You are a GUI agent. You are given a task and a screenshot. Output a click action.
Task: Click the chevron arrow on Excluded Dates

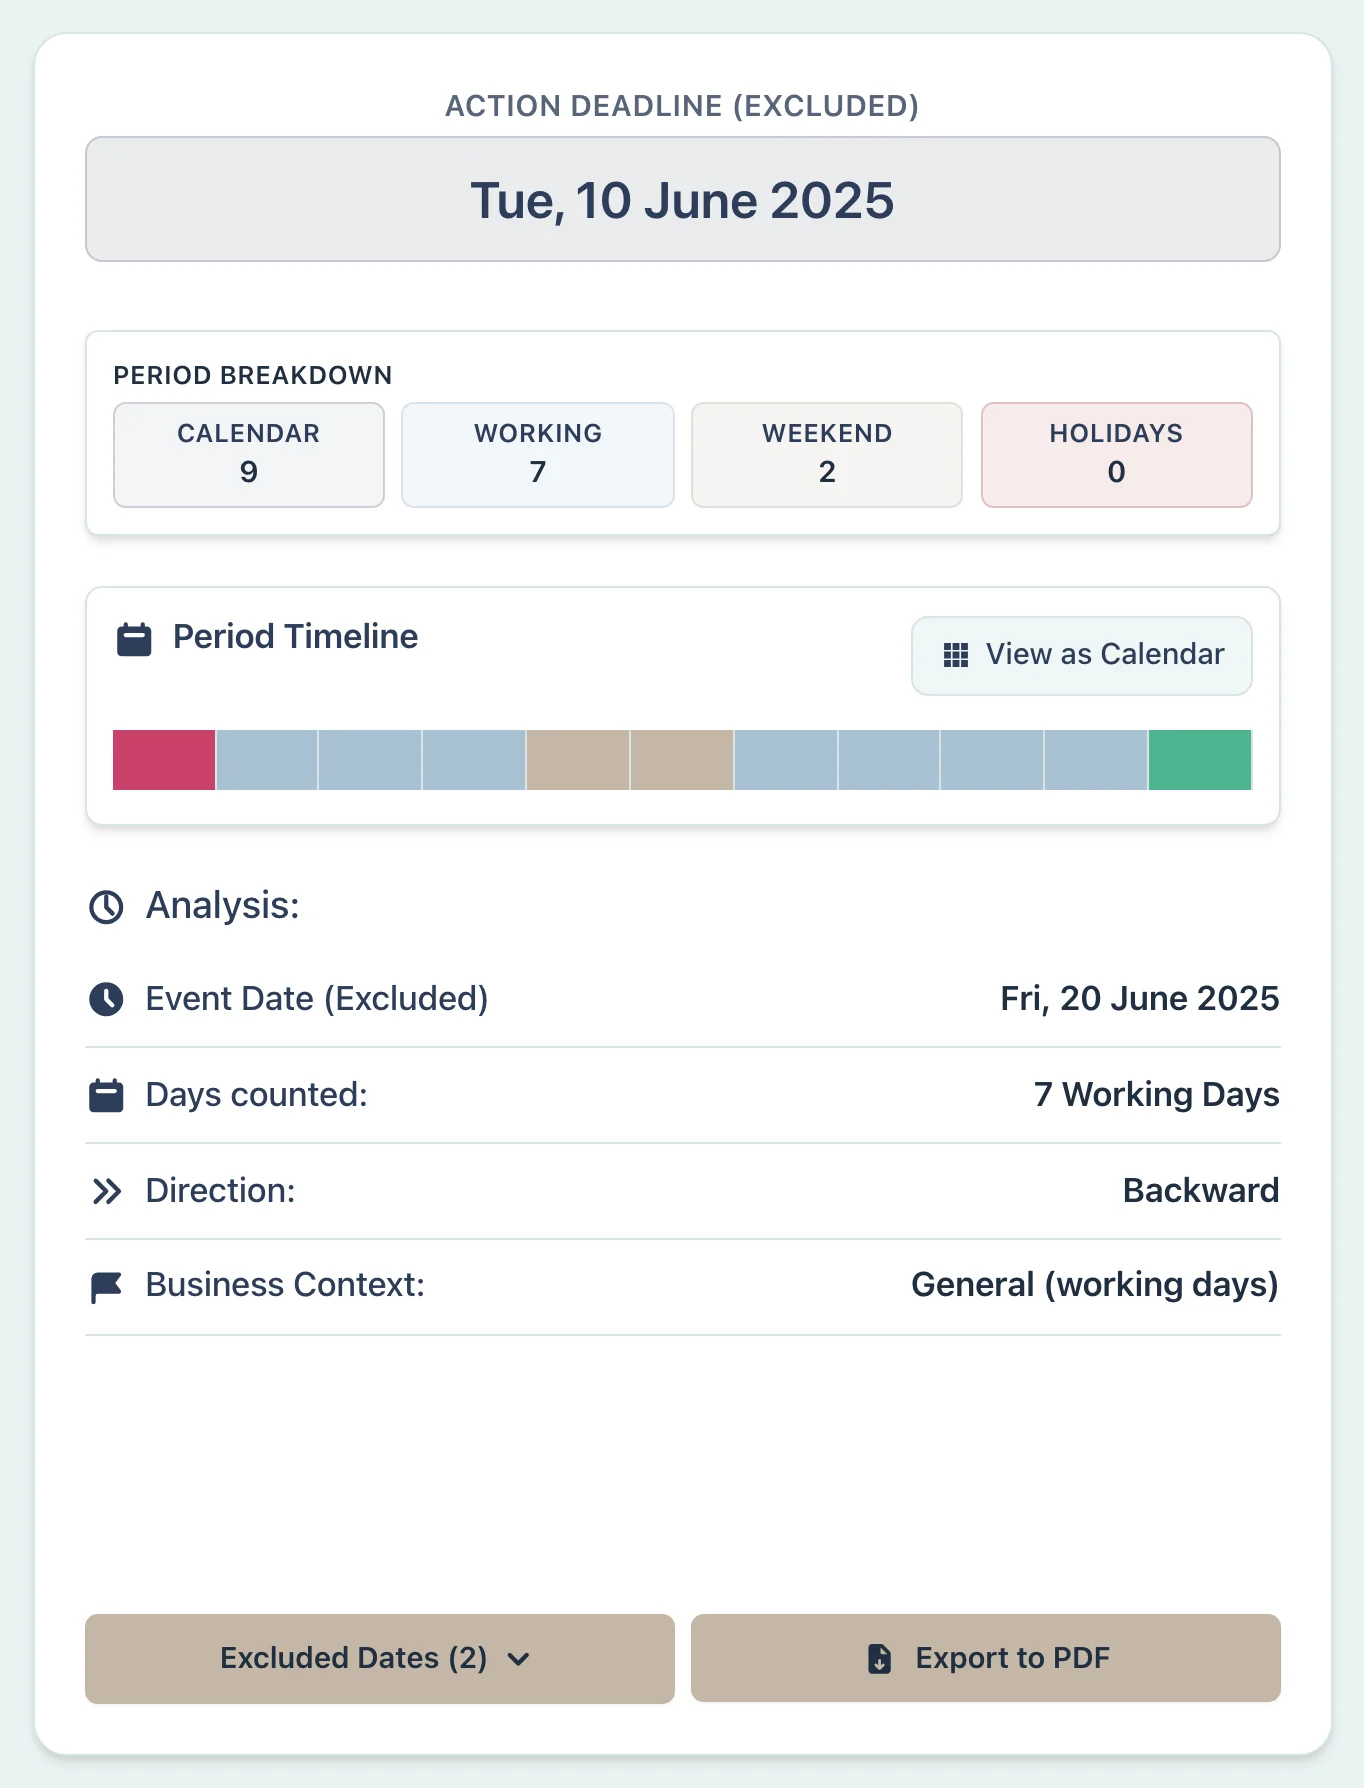click(x=518, y=1659)
